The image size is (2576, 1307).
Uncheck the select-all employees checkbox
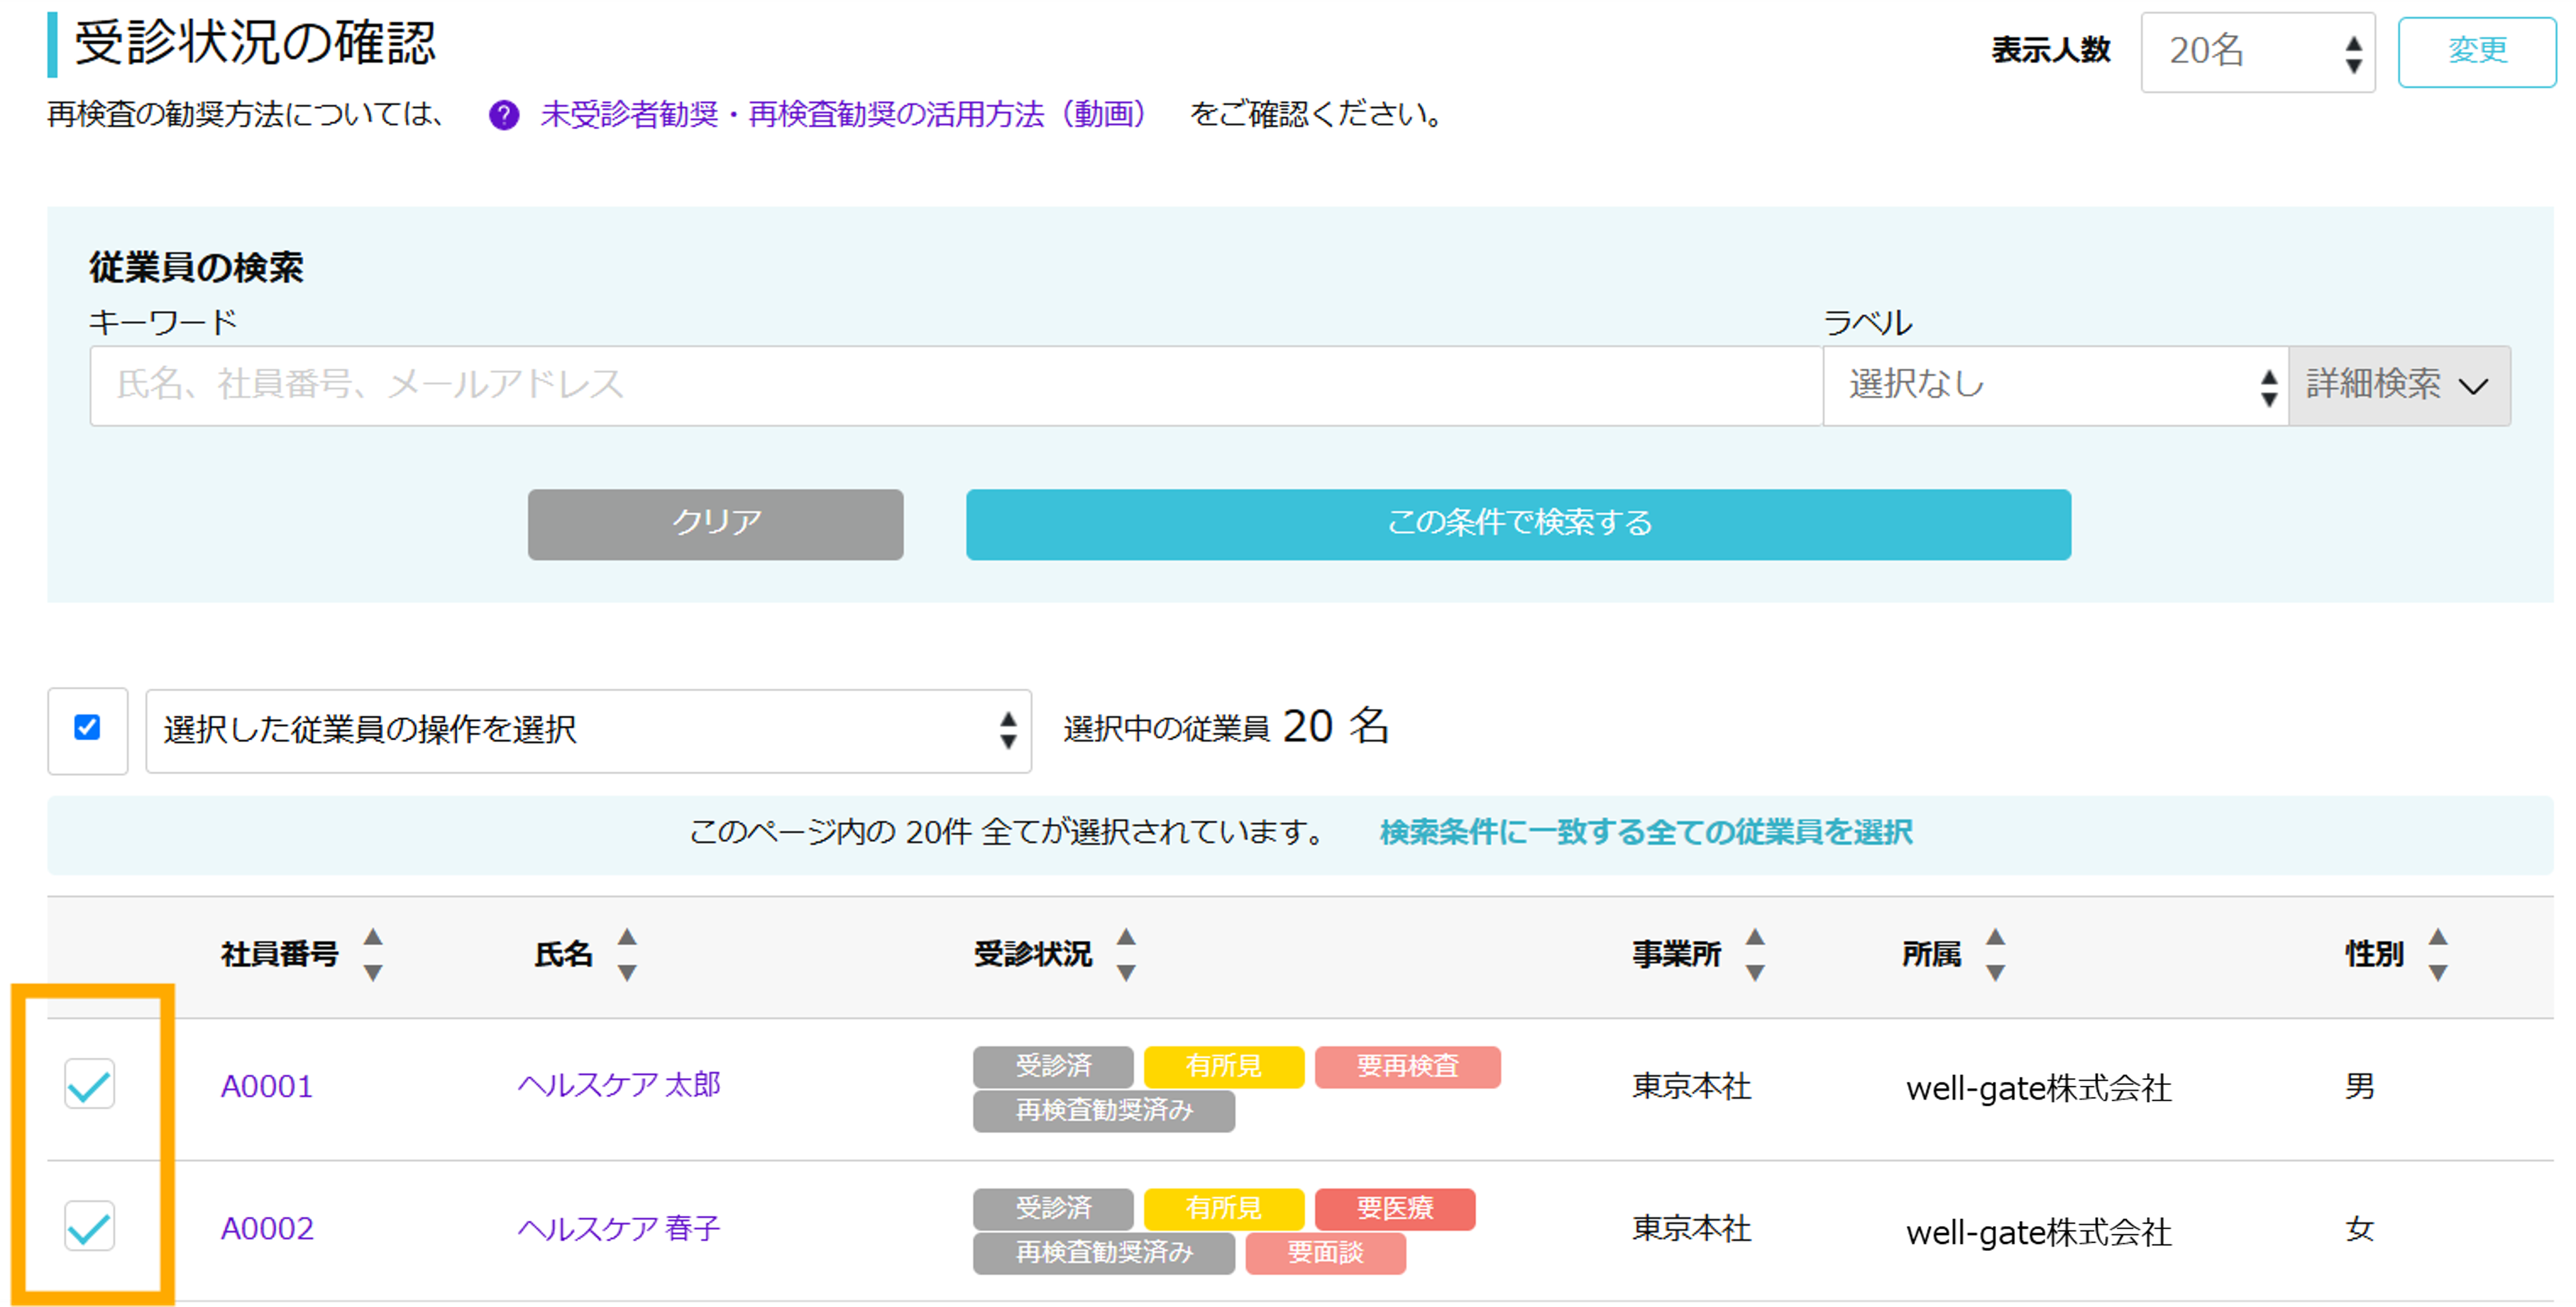(x=87, y=728)
